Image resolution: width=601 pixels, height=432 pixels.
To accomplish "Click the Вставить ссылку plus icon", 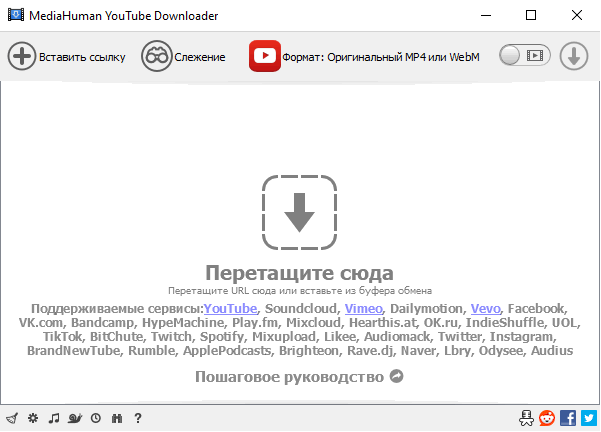I will point(22,56).
